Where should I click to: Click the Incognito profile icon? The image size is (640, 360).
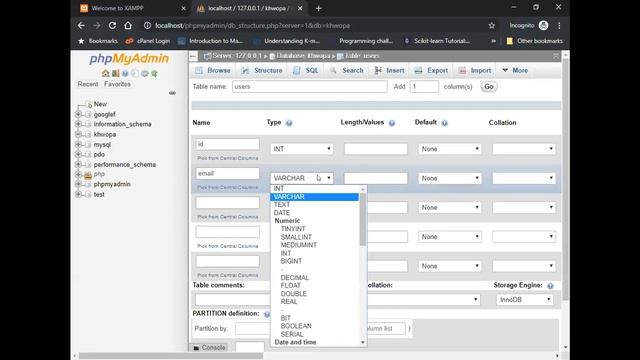[543, 25]
